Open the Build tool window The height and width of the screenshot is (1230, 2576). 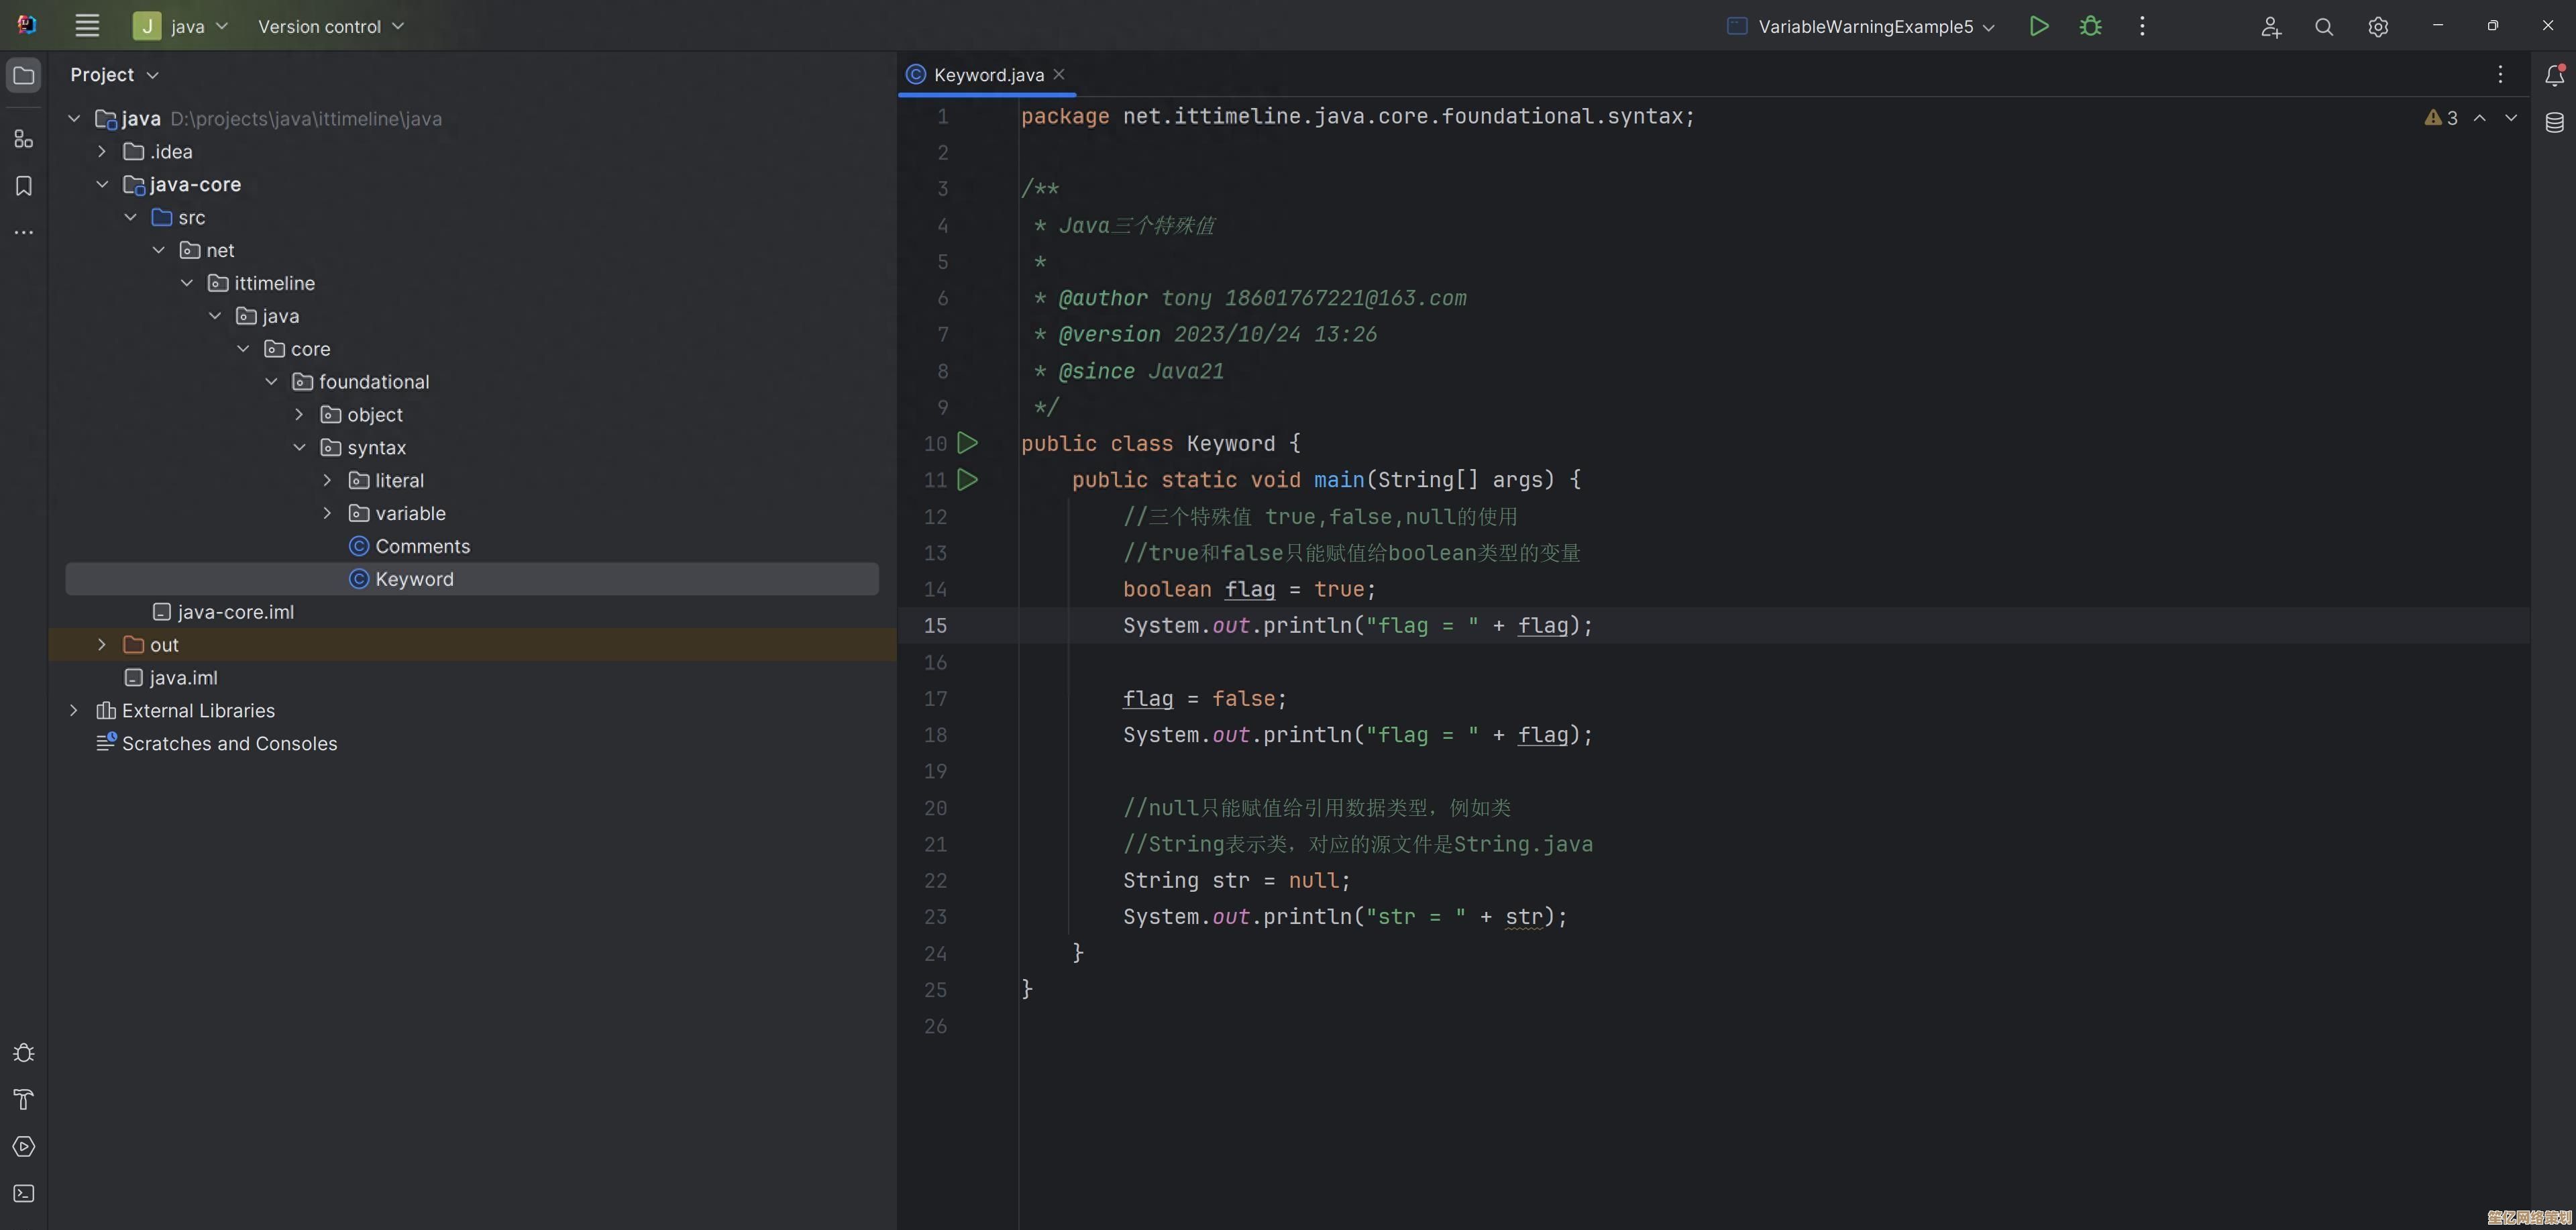[x=24, y=1100]
